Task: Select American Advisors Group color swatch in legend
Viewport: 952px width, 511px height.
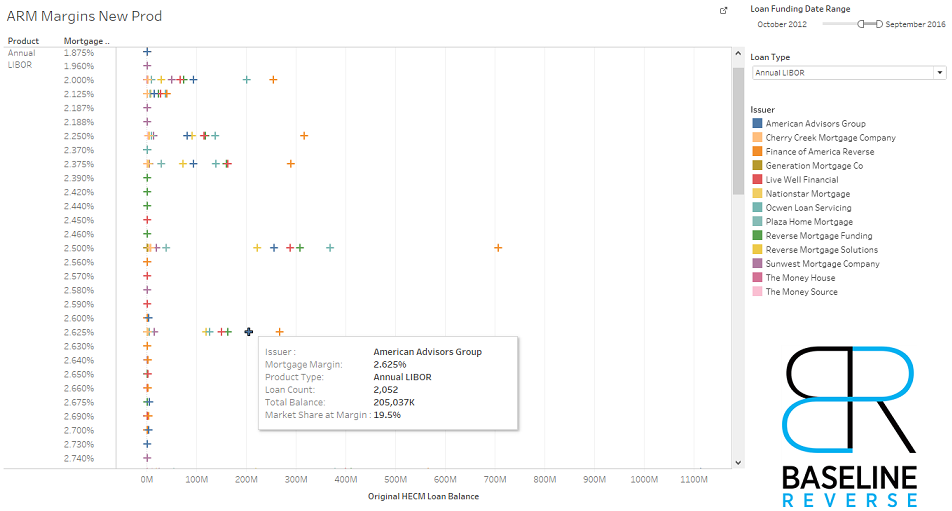Action: 757,123
